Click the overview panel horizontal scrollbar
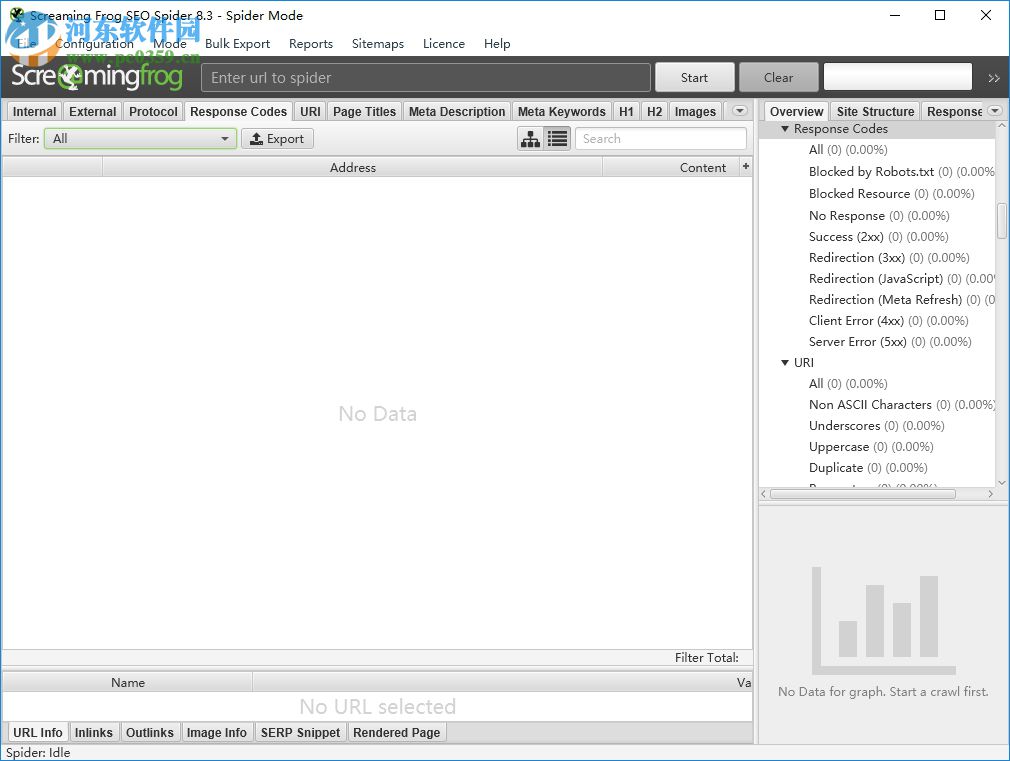This screenshot has width=1010, height=761. coord(863,494)
